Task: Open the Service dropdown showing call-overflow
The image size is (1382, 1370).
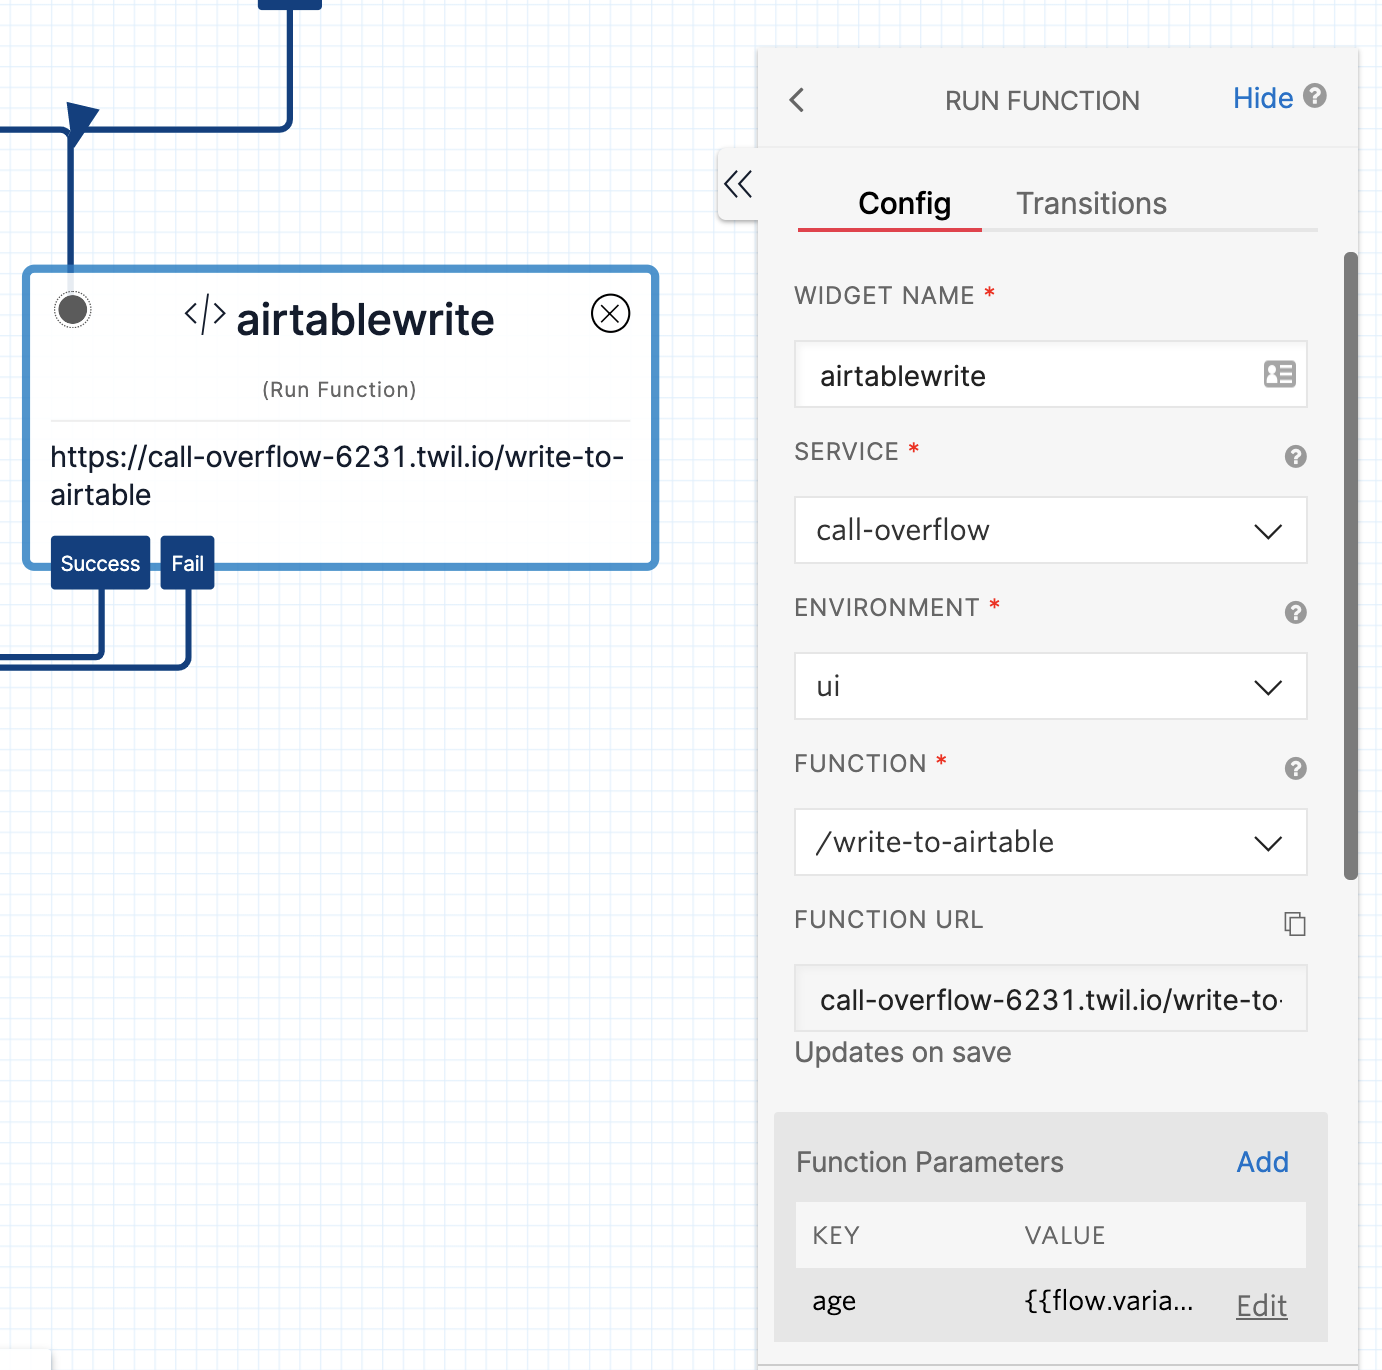Action: [x=1050, y=530]
